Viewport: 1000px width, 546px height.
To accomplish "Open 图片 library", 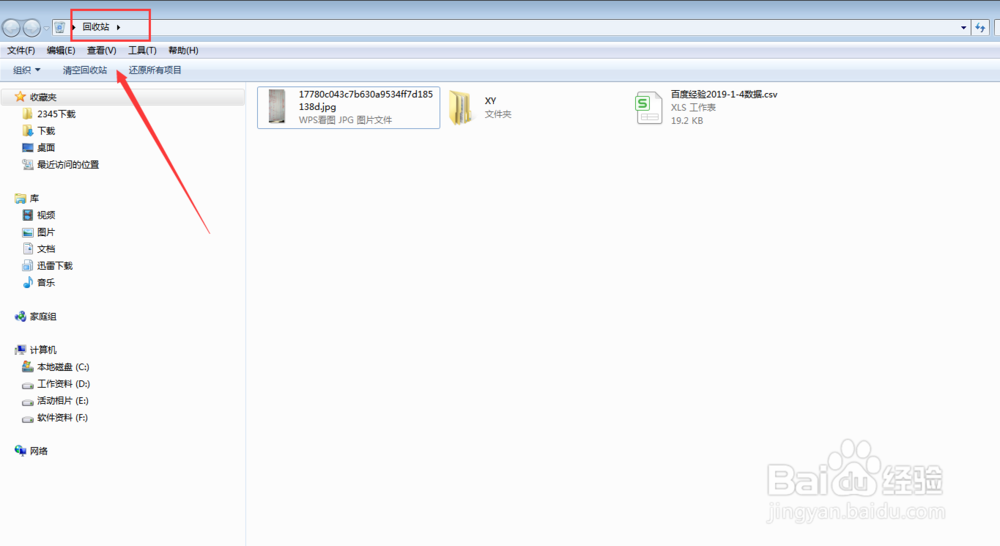I will click(46, 232).
